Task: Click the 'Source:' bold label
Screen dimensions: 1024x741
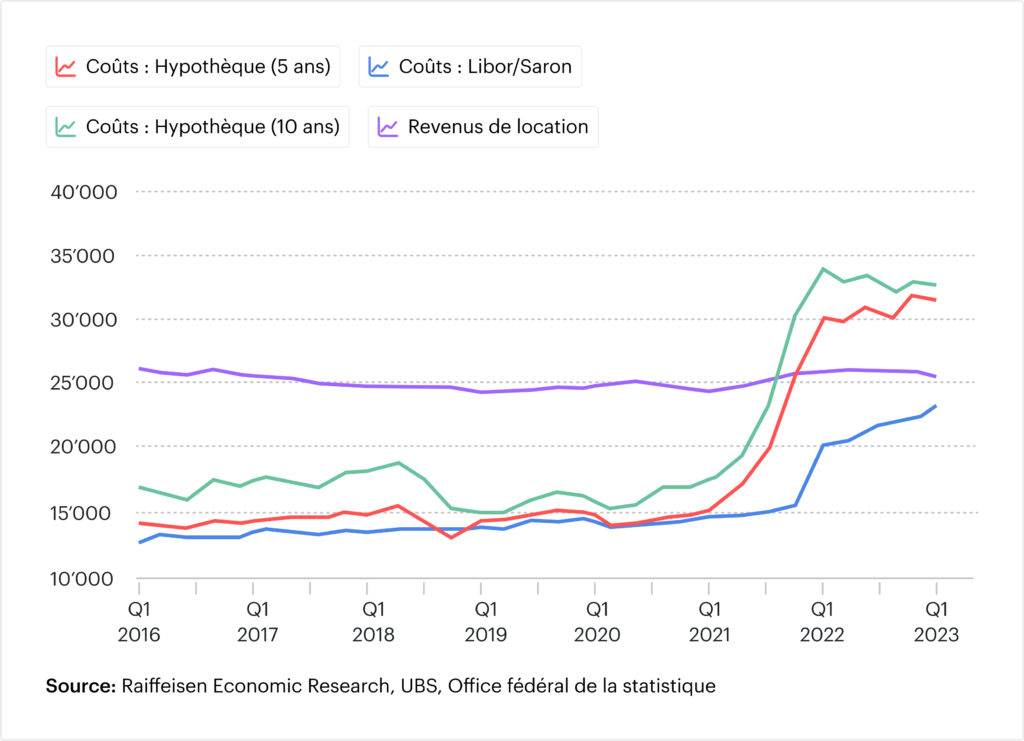Action: 81,686
